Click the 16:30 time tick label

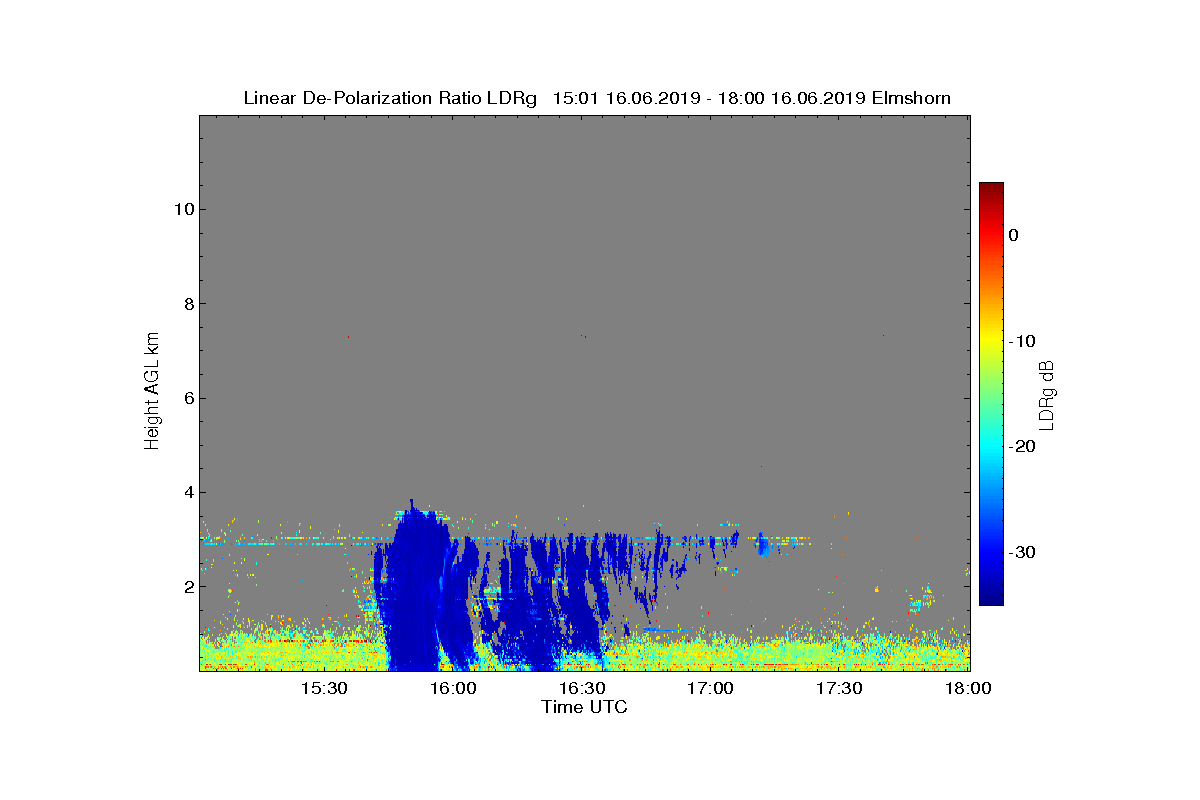[582, 689]
